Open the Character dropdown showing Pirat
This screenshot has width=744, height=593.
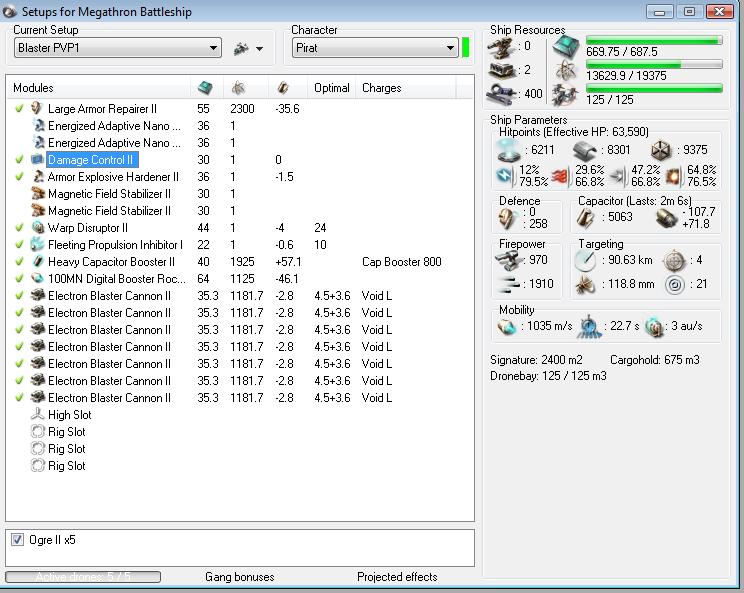point(374,48)
